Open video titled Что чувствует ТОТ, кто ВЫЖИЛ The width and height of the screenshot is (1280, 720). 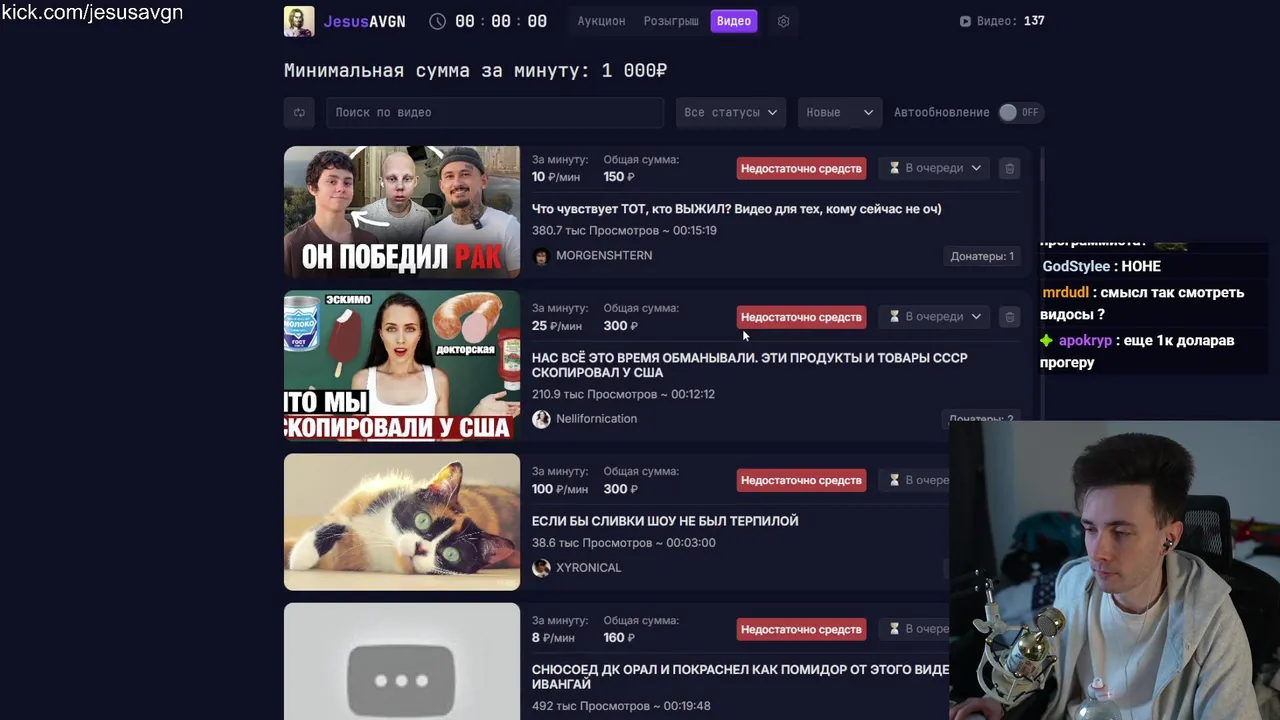(x=736, y=209)
